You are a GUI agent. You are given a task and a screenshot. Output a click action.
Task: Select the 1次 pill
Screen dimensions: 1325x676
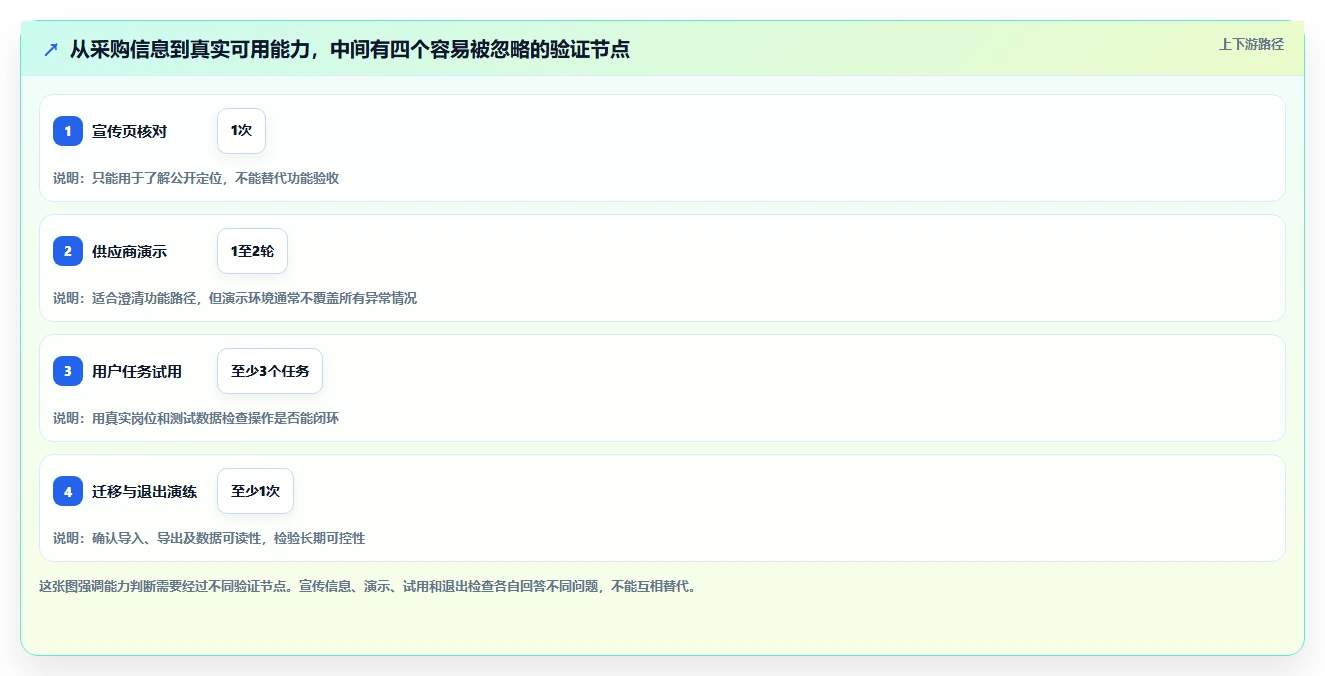coord(241,131)
